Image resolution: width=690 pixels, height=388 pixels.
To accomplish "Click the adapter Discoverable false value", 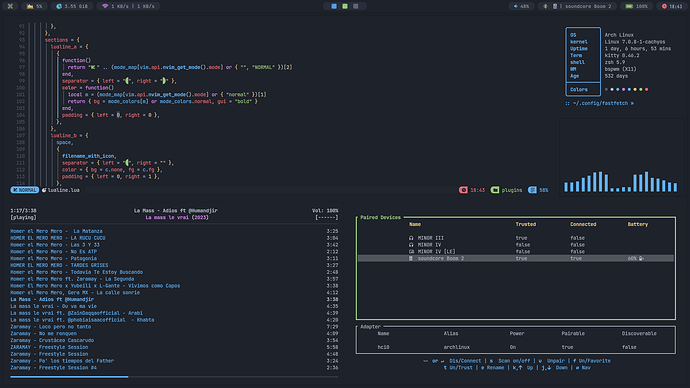I will click(x=629, y=347).
